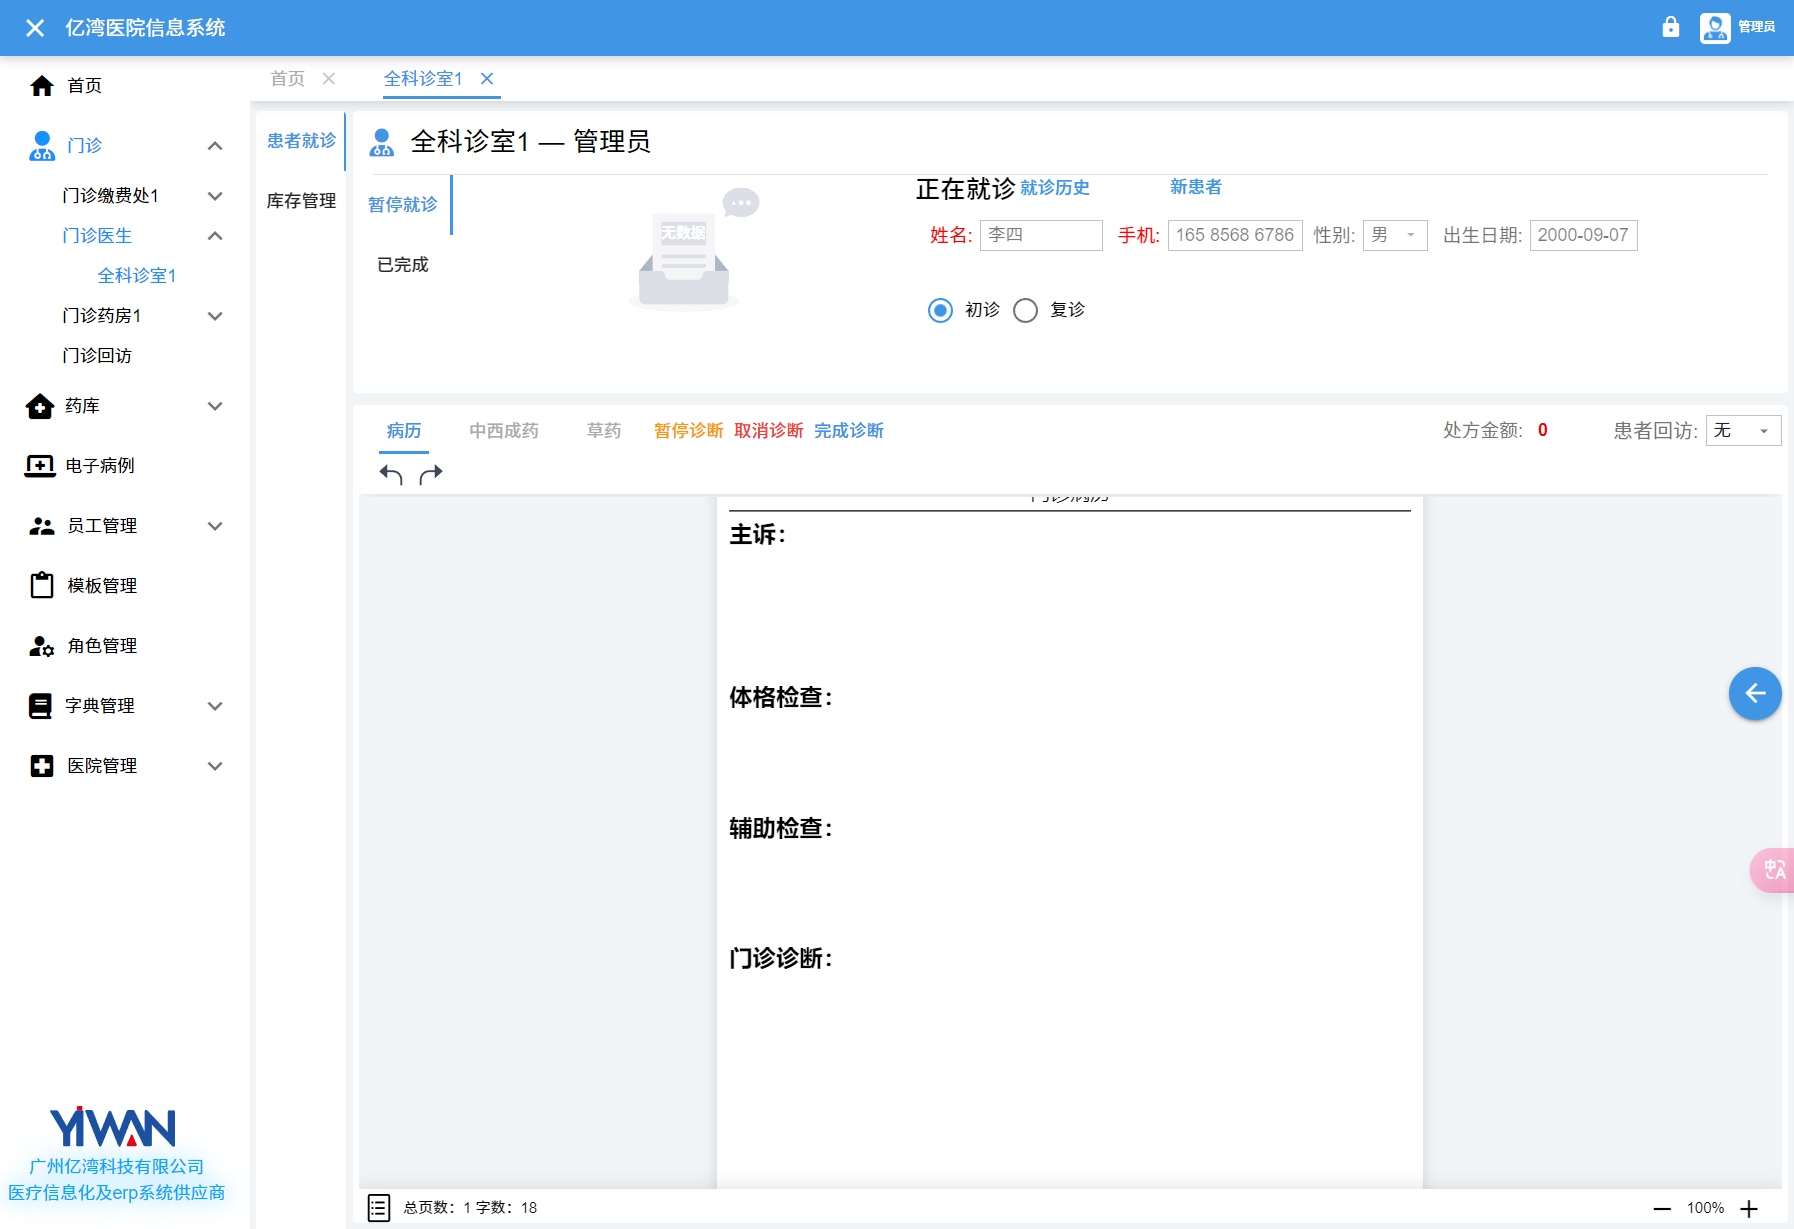Viewport: 1794px width, 1229px height.
Task: Close the sidebar with the X icon
Action: pyautogui.click(x=35, y=28)
